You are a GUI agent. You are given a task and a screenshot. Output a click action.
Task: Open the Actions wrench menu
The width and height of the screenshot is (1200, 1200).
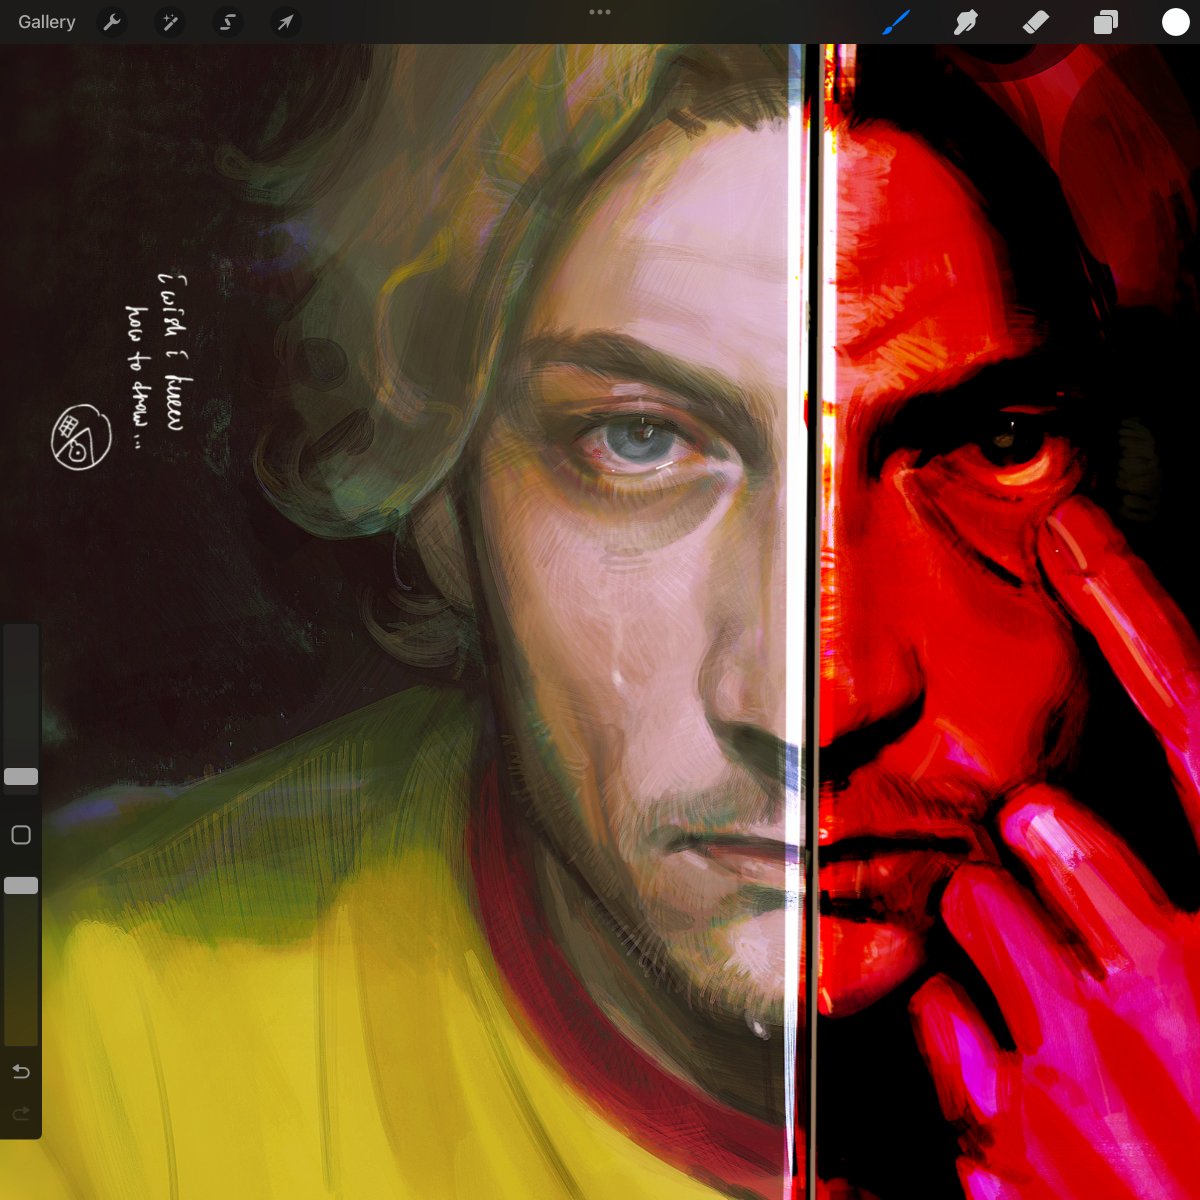point(112,22)
